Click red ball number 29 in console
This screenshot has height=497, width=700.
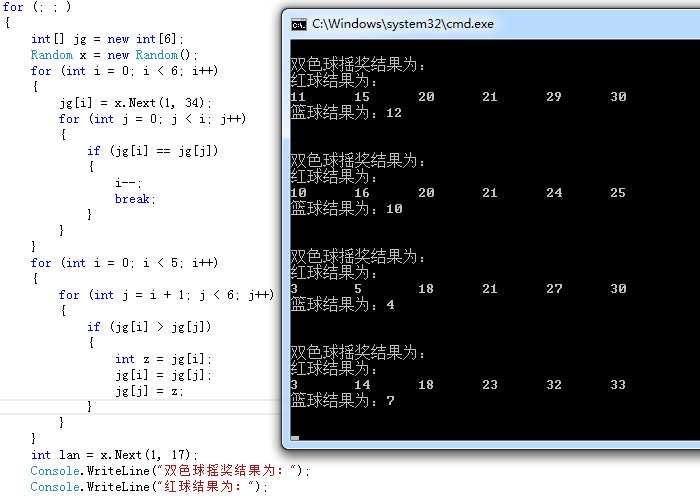coord(554,97)
